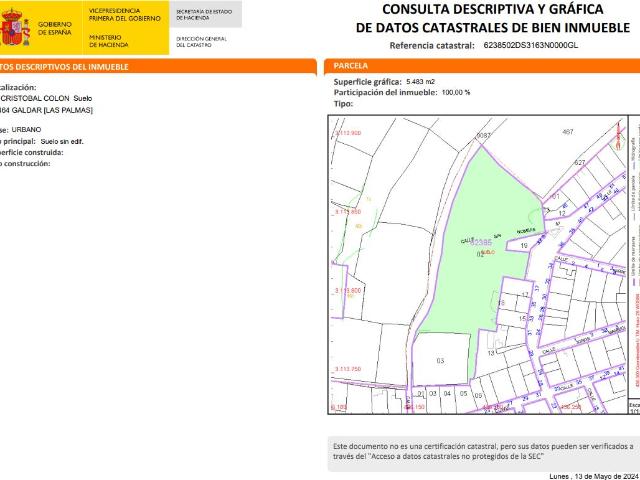The height and width of the screenshot is (480, 640).
Task: Click the '3.113.900' coordinate label
Action: pyautogui.click(x=348, y=133)
